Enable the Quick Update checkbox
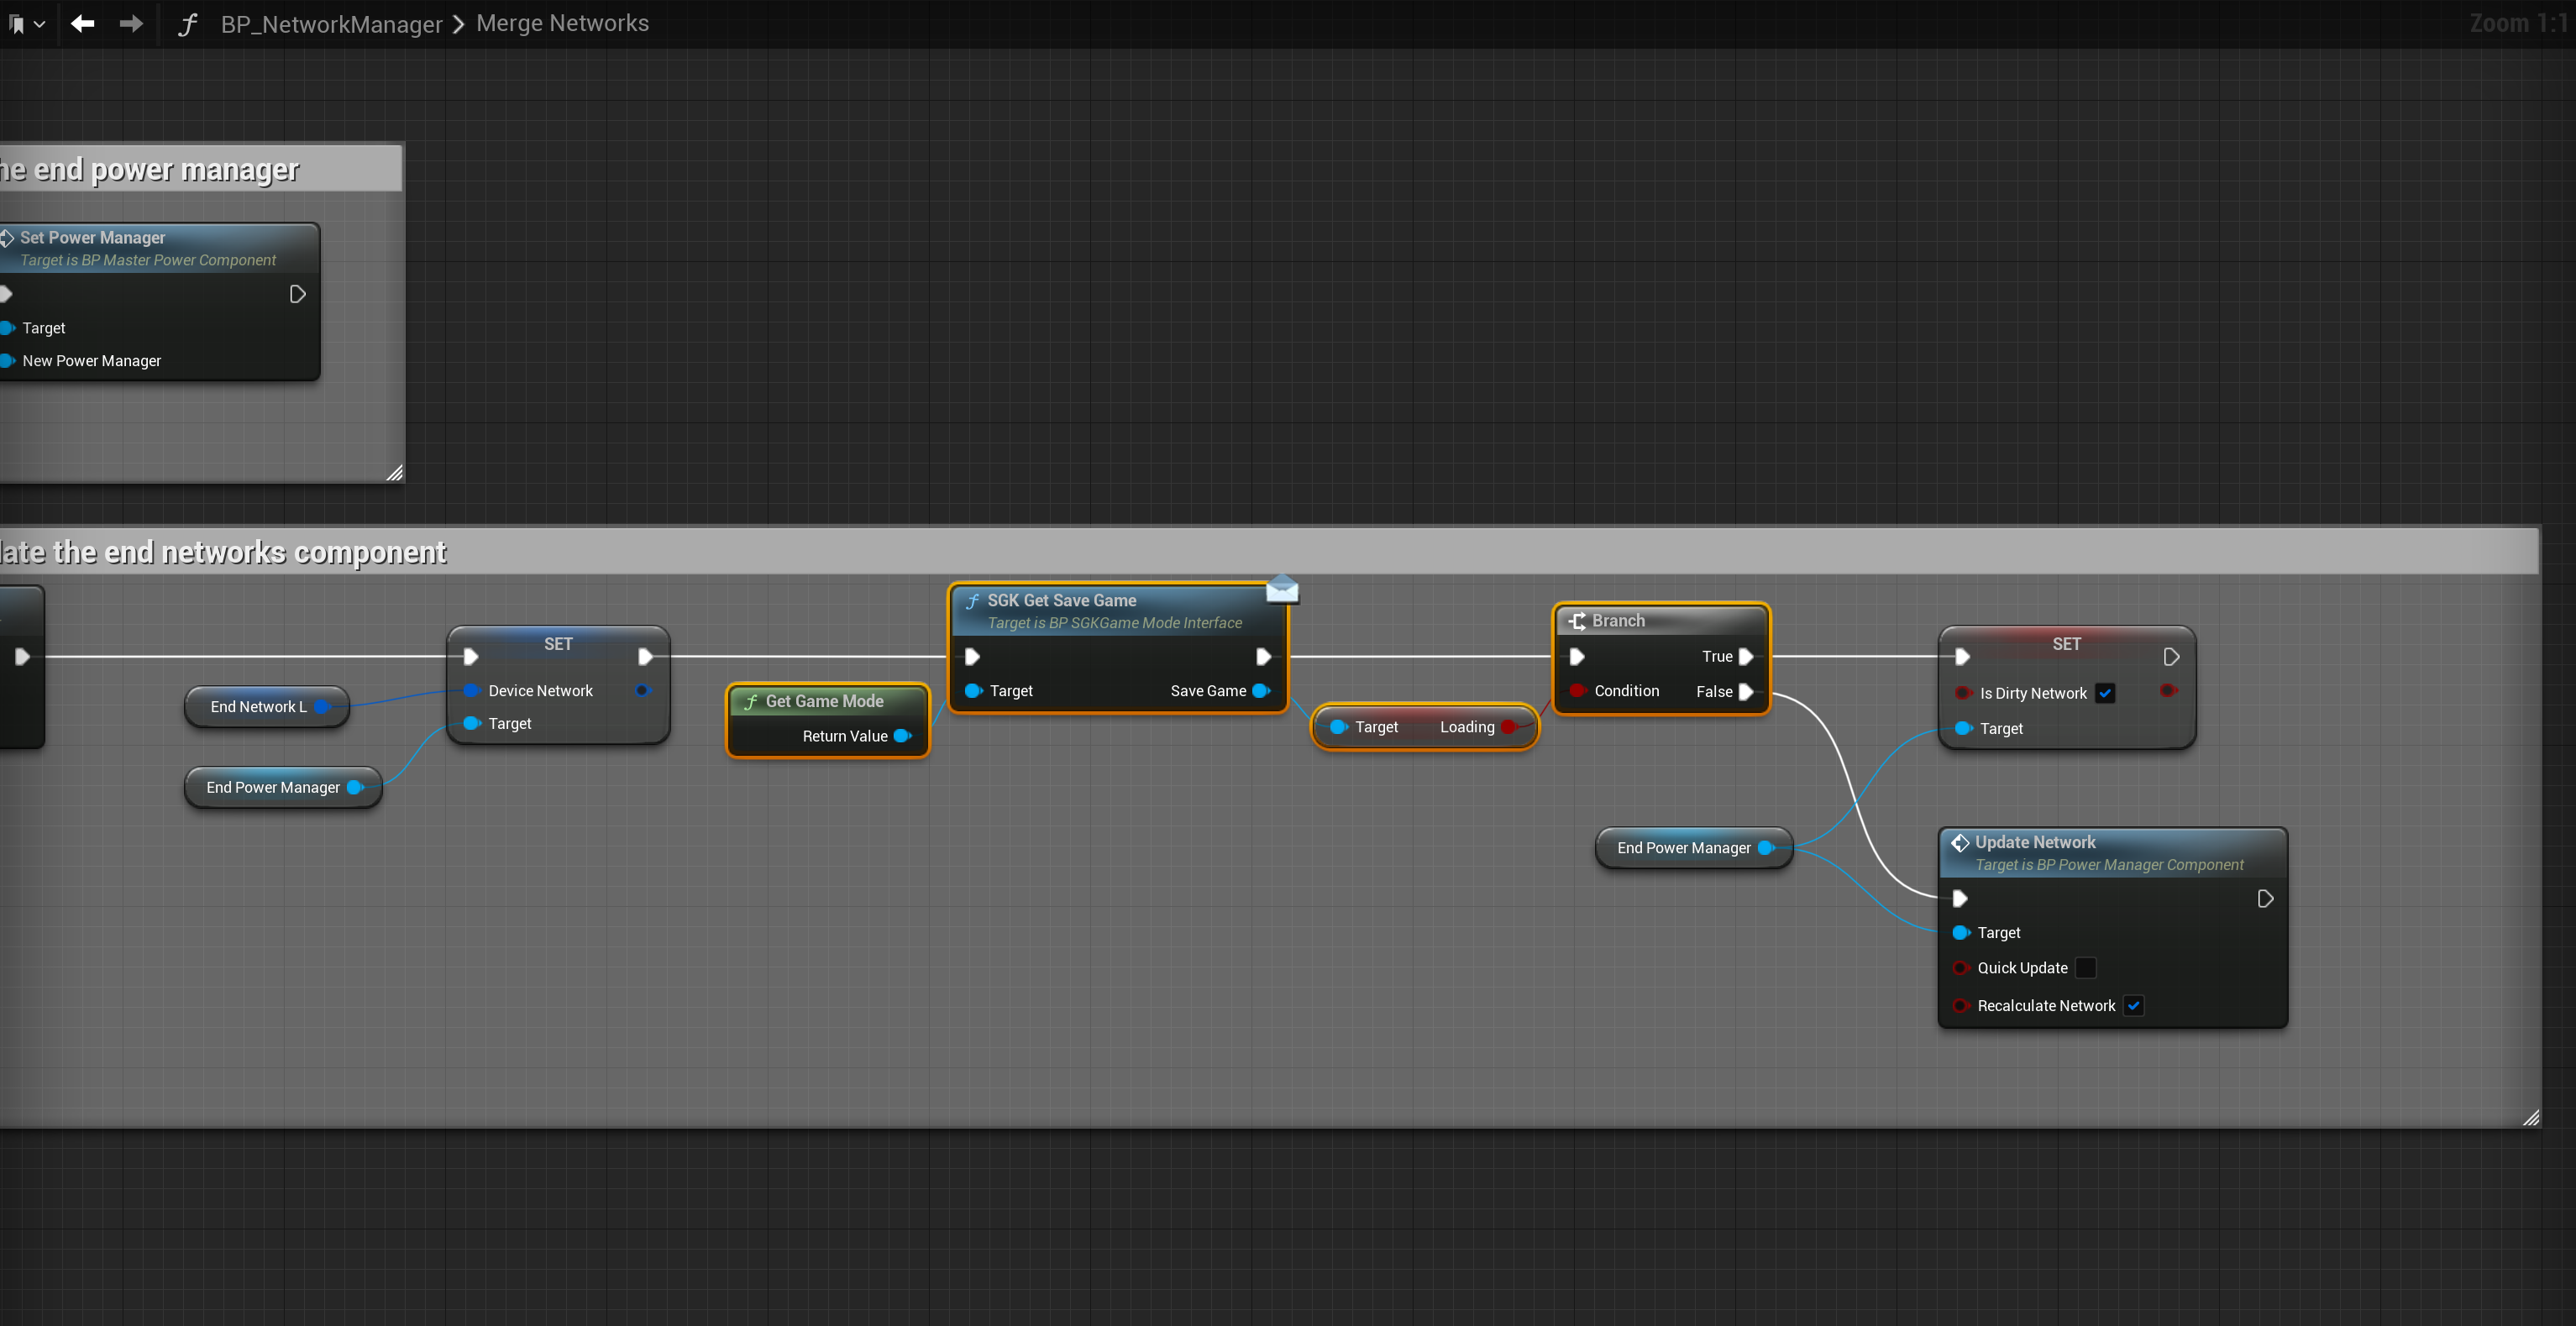Screen dimensions: 2576x1326 [x=2085, y=967]
